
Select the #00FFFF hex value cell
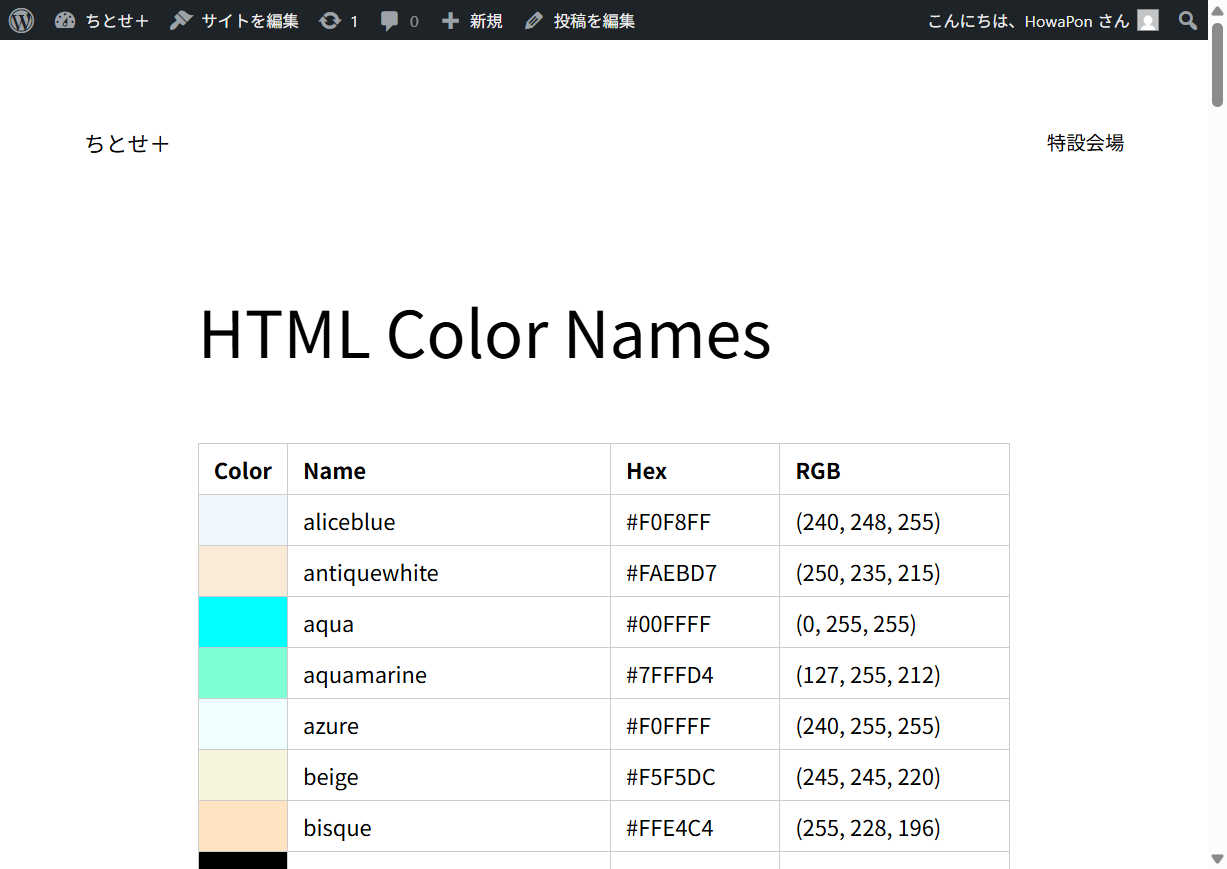pos(668,622)
